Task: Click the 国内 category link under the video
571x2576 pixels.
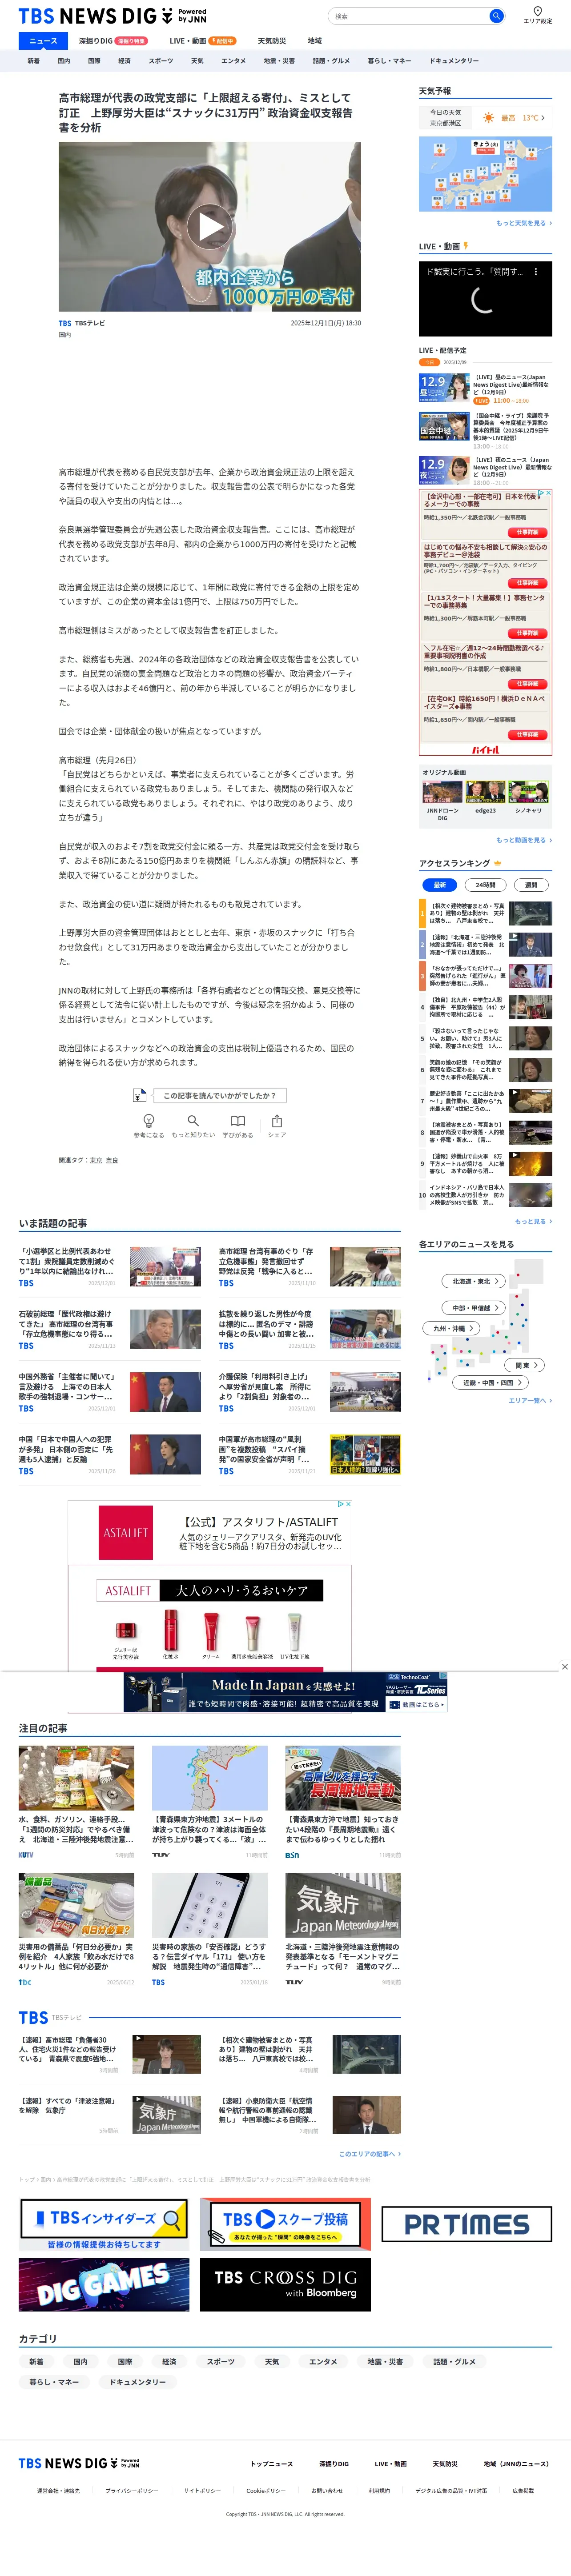Action: point(65,336)
